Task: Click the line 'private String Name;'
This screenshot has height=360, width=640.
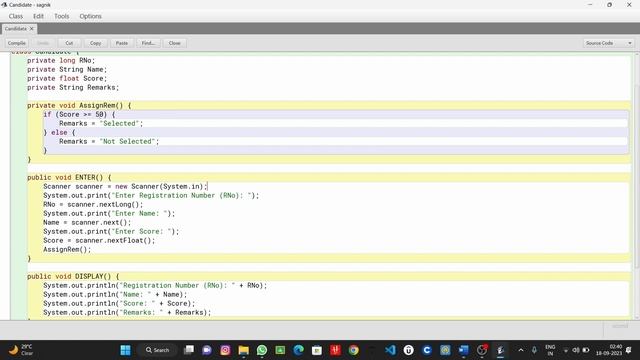Action: (67, 69)
